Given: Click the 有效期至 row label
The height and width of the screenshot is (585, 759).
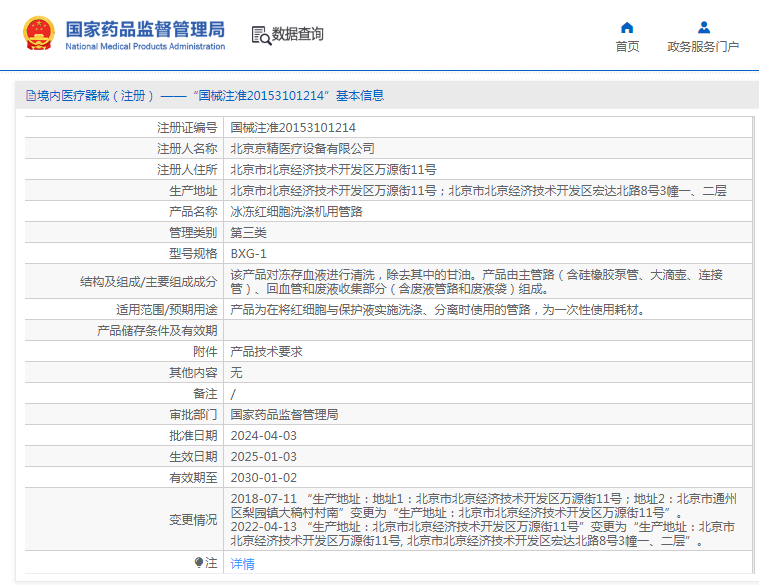Looking at the screenshot, I should (x=193, y=478).
